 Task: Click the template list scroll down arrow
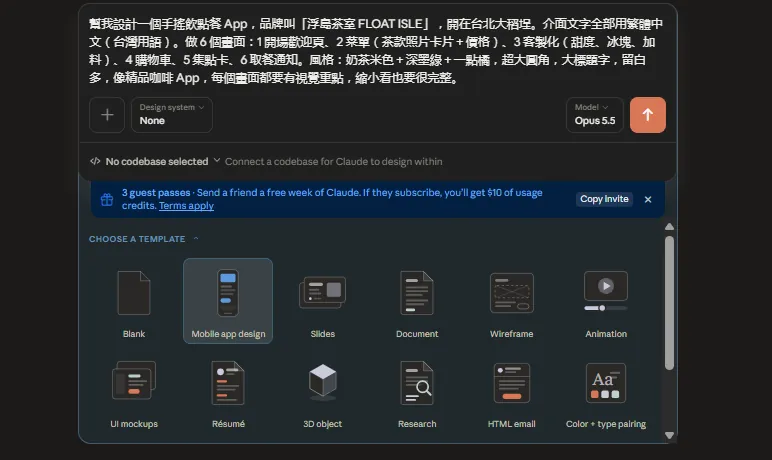pos(669,435)
